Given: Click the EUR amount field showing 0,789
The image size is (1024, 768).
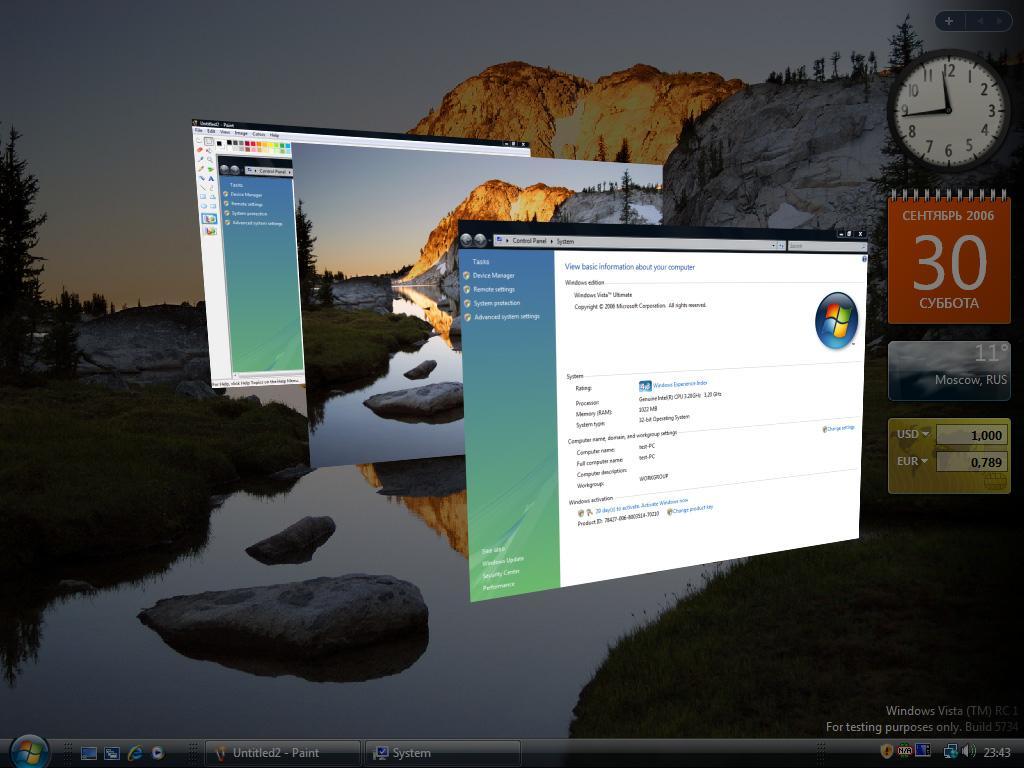Looking at the screenshot, I should coord(972,462).
